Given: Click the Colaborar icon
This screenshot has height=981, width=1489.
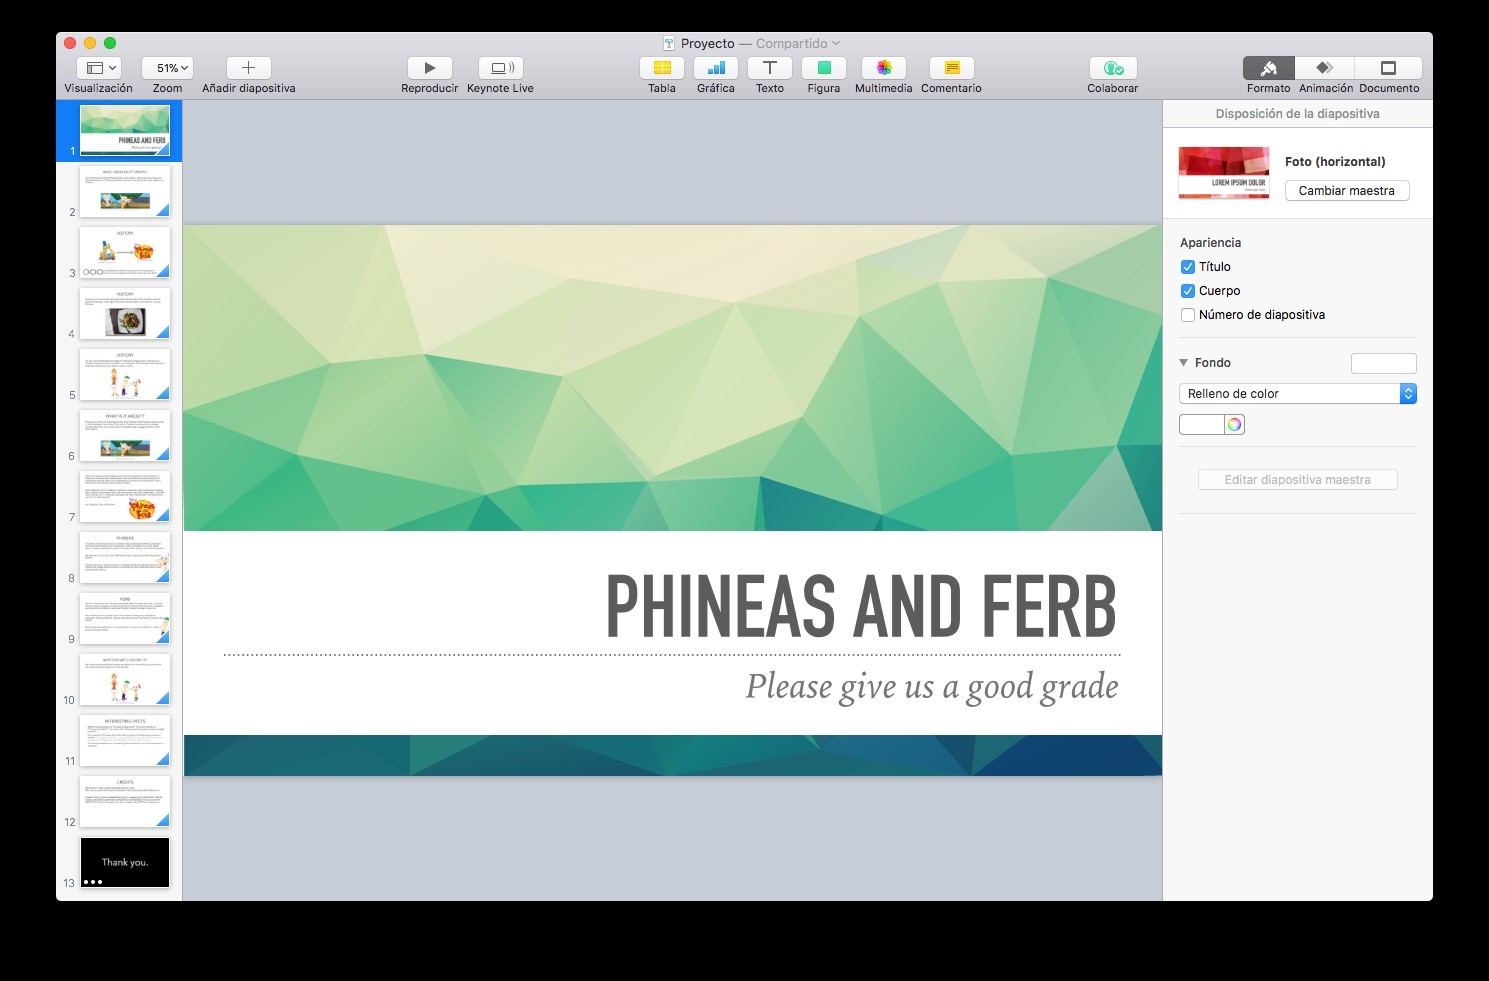Looking at the screenshot, I should coord(1113,68).
